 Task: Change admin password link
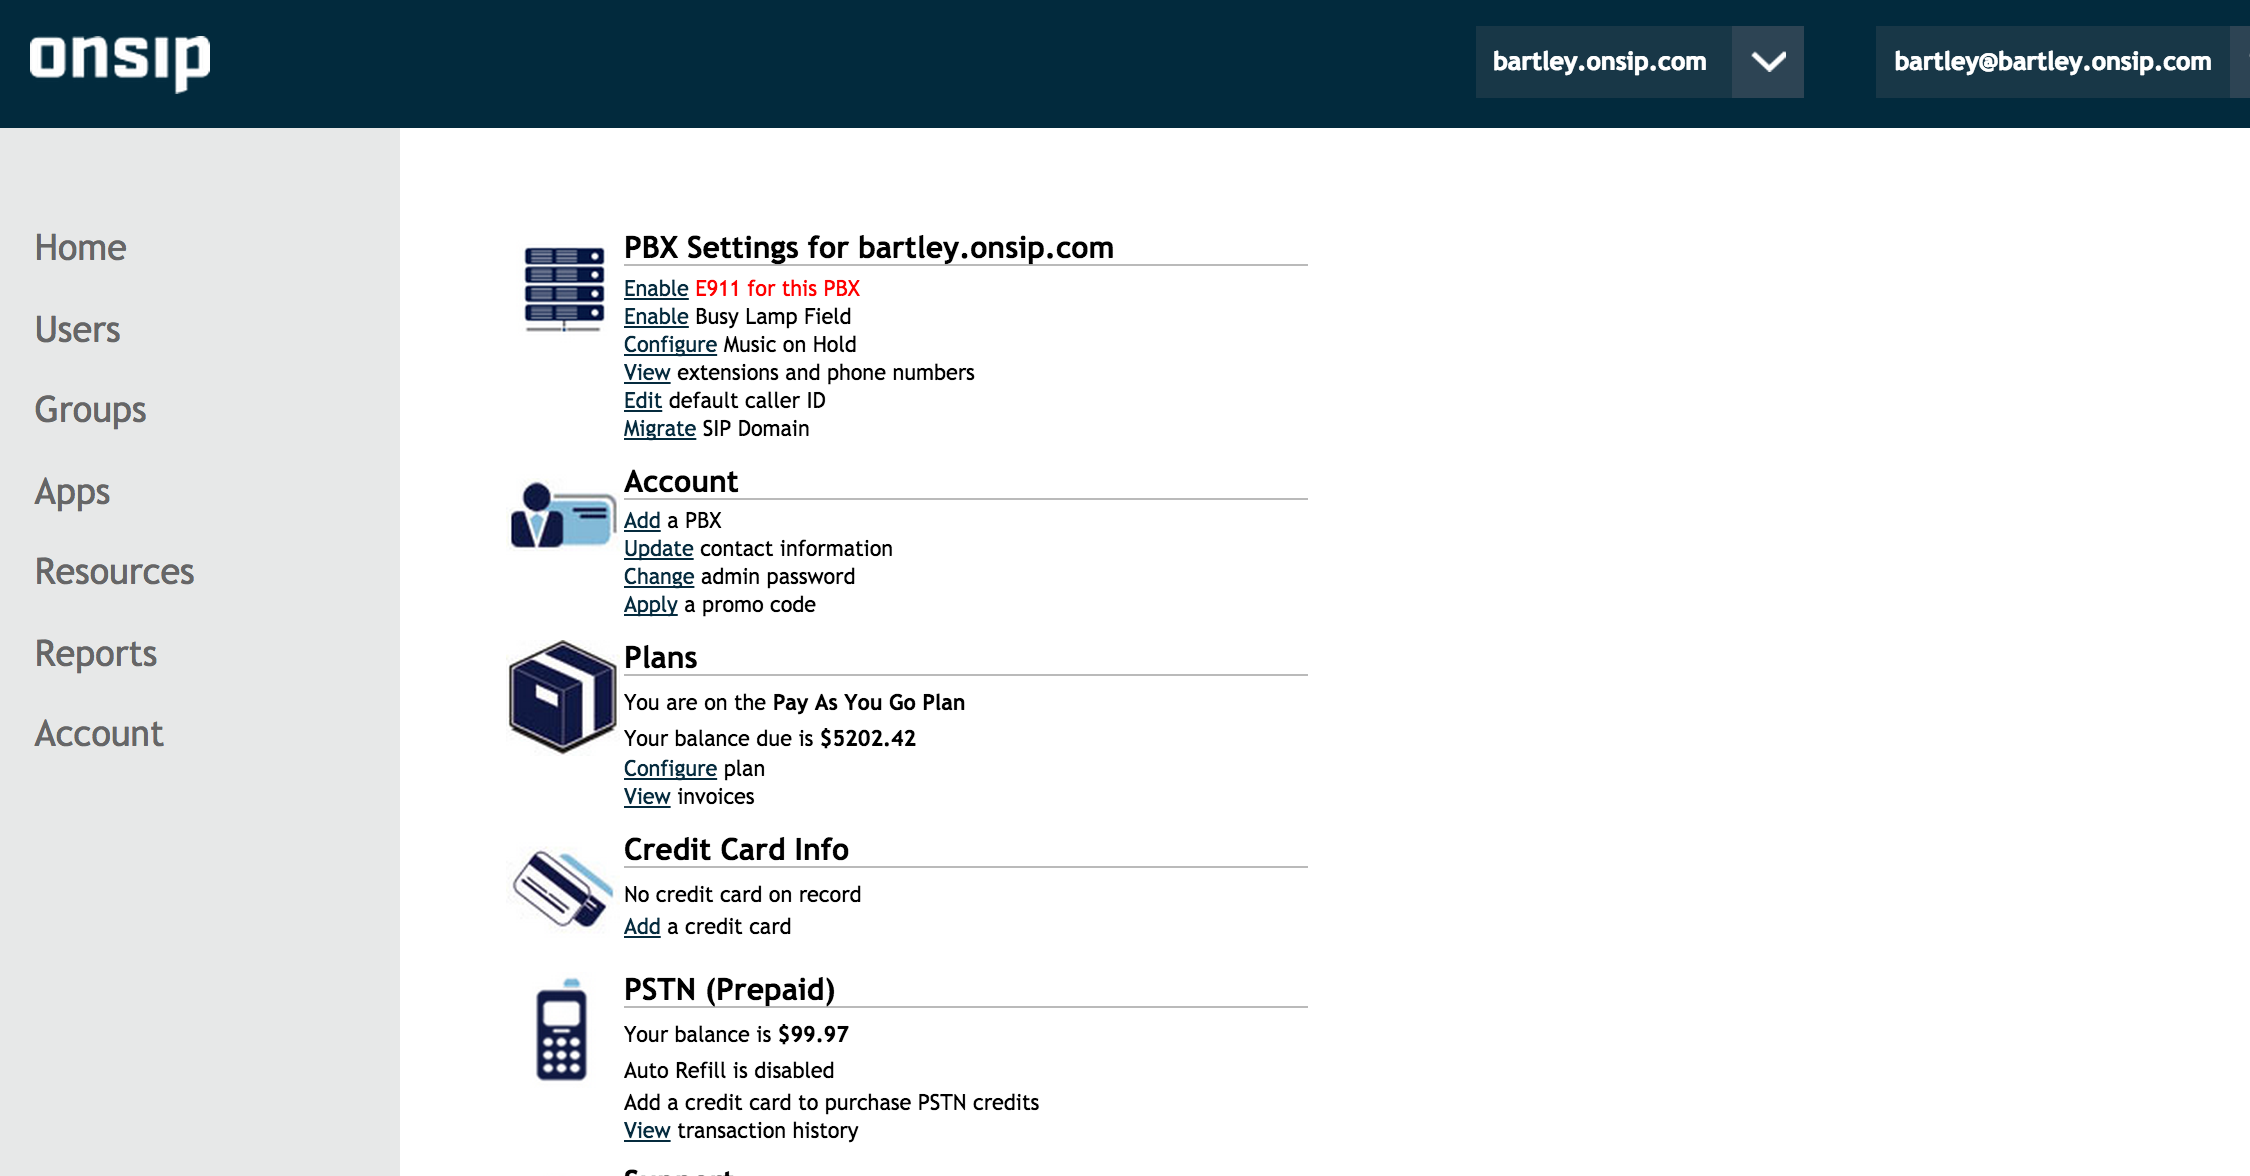tap(659, 577)
